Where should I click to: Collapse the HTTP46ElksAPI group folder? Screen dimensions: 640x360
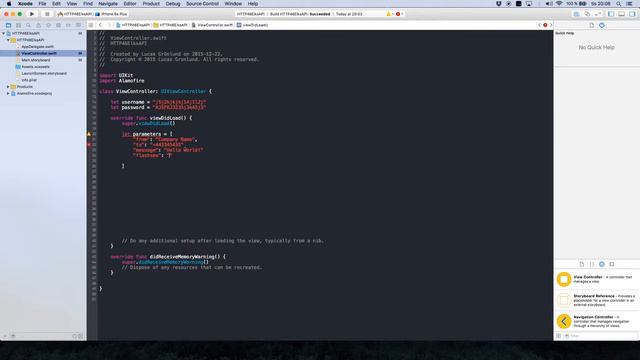[8, 40]
